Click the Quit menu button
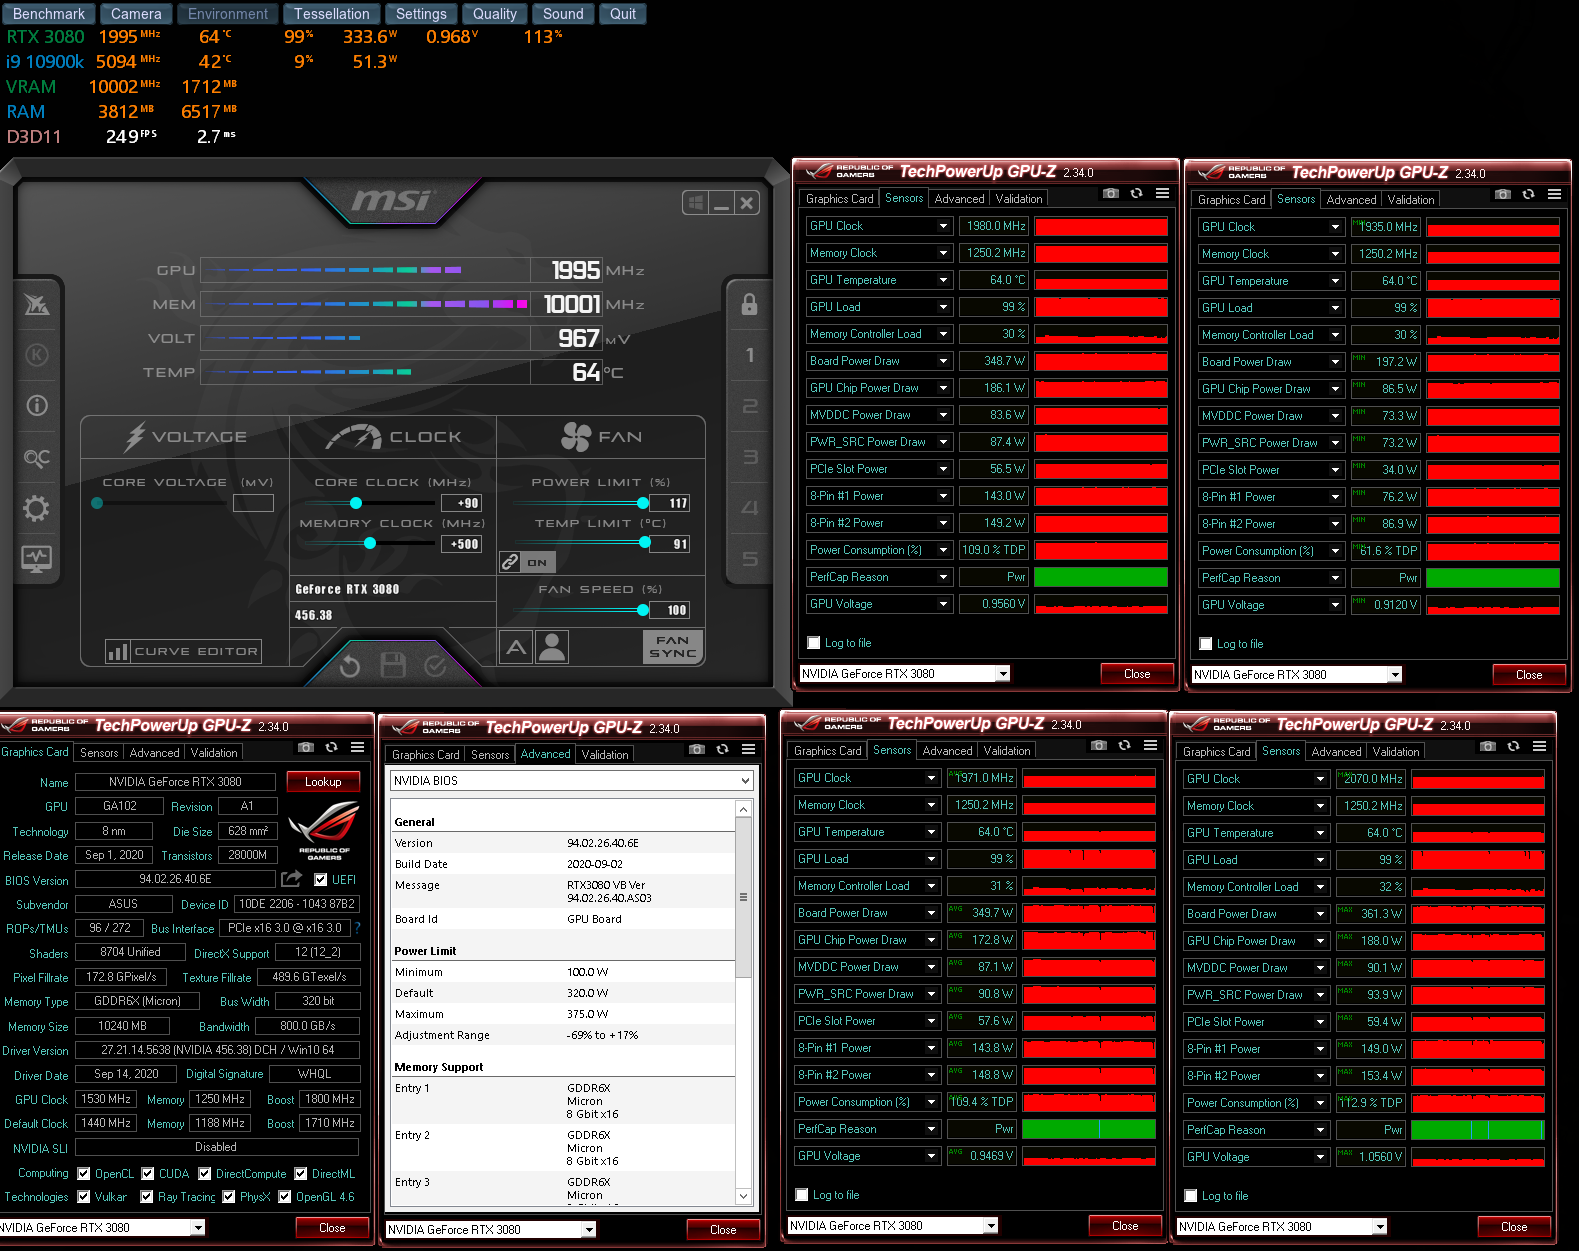Viewport: 1579px width, 1251px height. (x=623, y=14)
